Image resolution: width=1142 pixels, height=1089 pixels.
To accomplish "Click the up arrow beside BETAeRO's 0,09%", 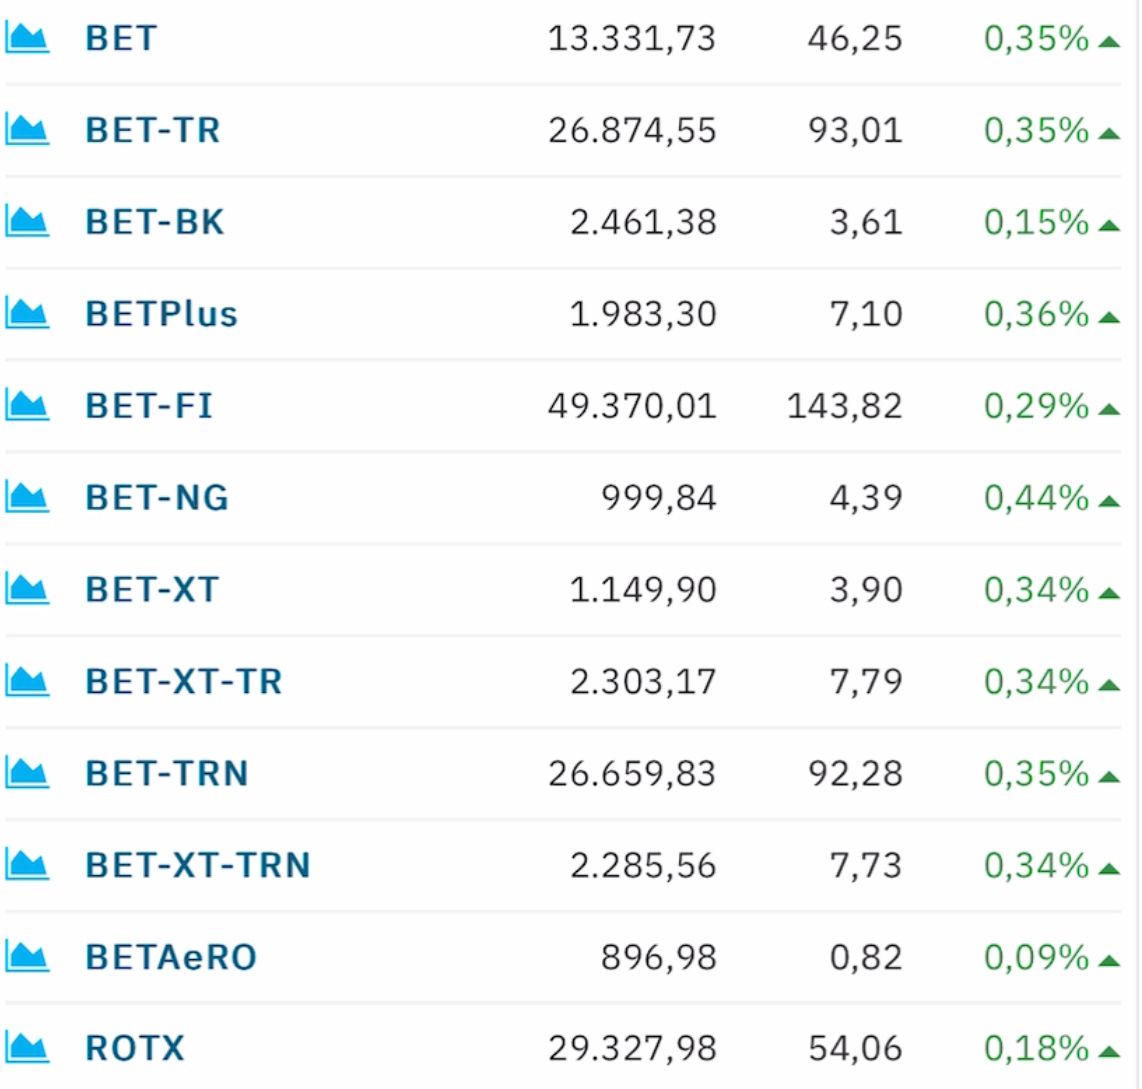I will (1108, 962).
